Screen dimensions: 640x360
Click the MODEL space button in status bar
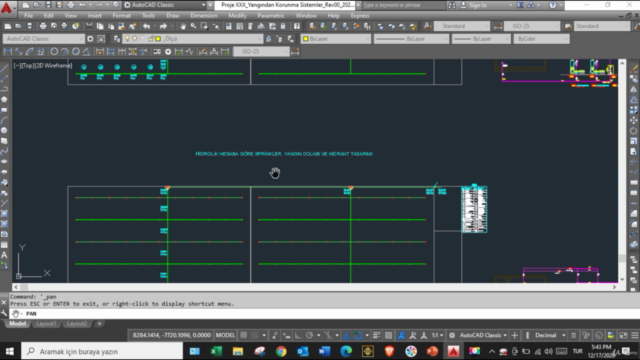pyautogui.click(x=225, y=336)
